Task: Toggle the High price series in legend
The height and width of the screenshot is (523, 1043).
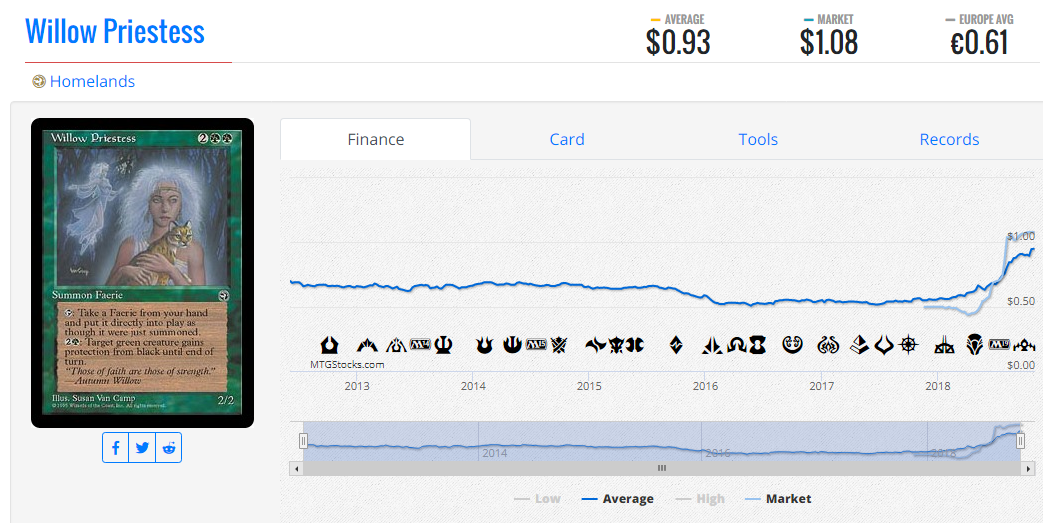Action: 700,498
